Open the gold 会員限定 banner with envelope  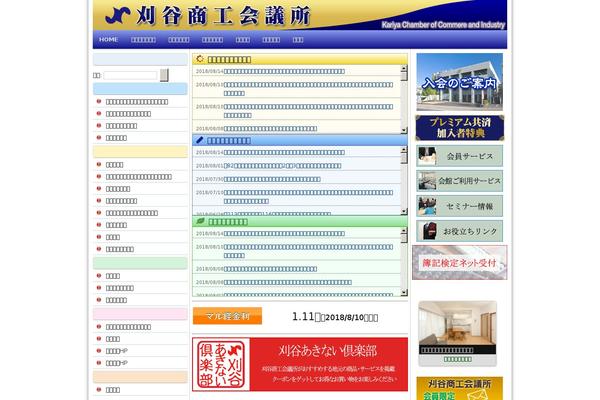(x=460, y=389)
